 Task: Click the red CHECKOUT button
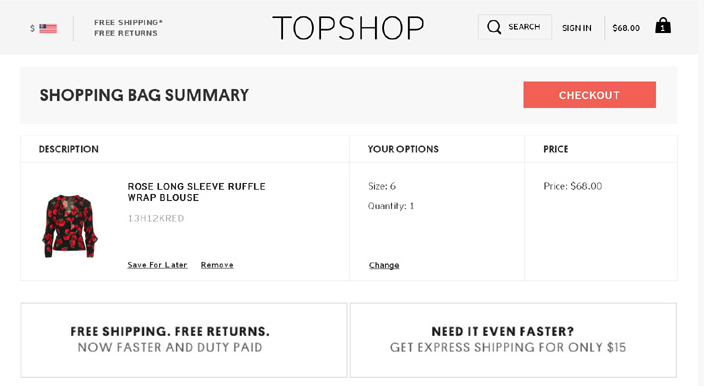(590, 95)
